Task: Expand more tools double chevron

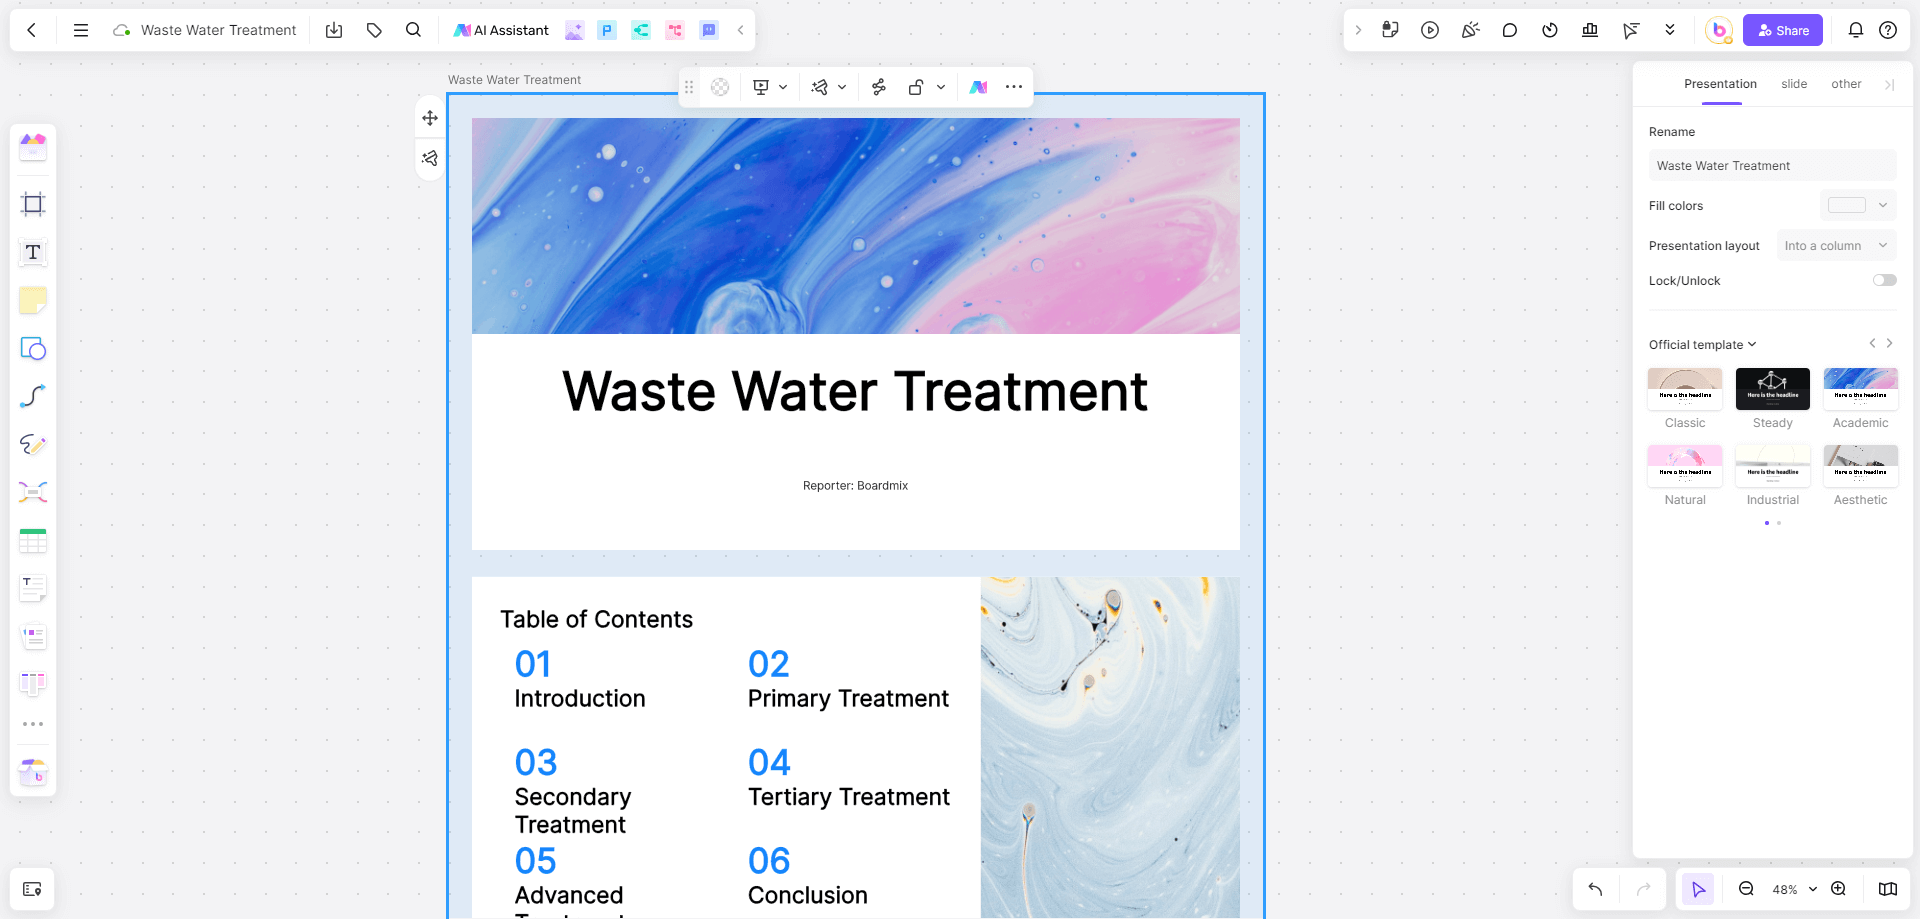Action: click(1670, 30)
